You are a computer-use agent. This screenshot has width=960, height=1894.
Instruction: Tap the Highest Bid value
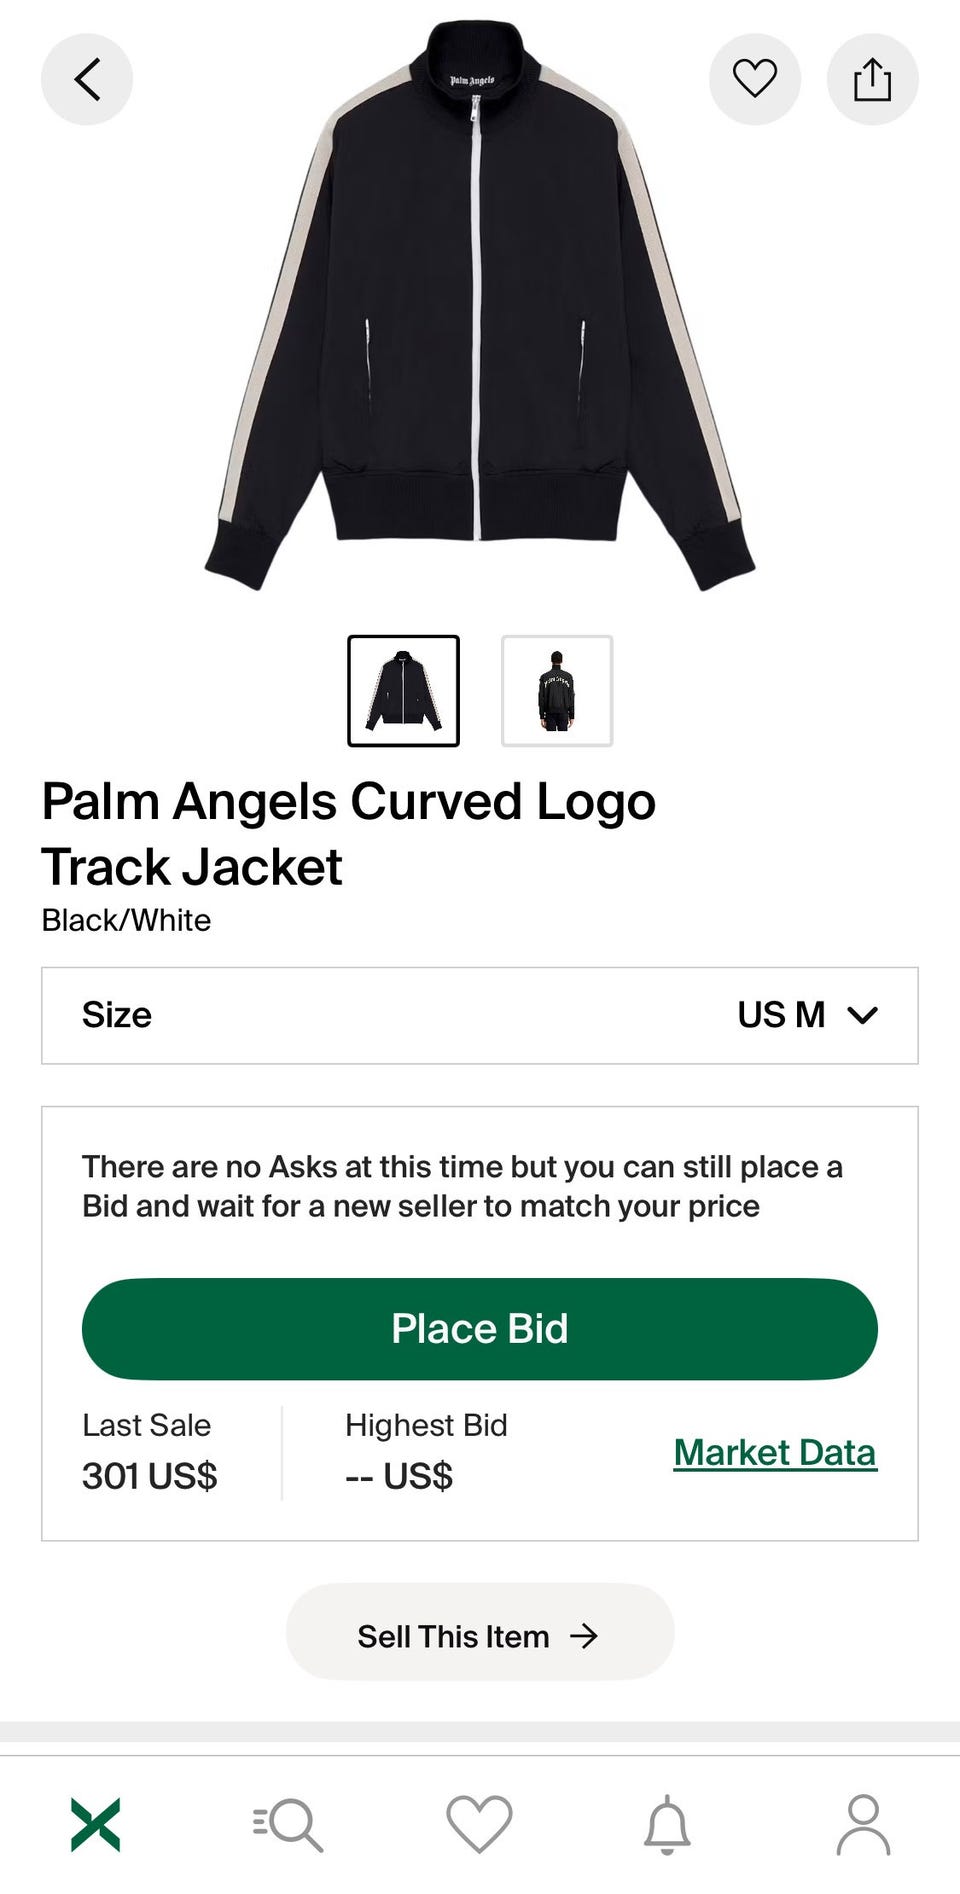point(399,1475)
